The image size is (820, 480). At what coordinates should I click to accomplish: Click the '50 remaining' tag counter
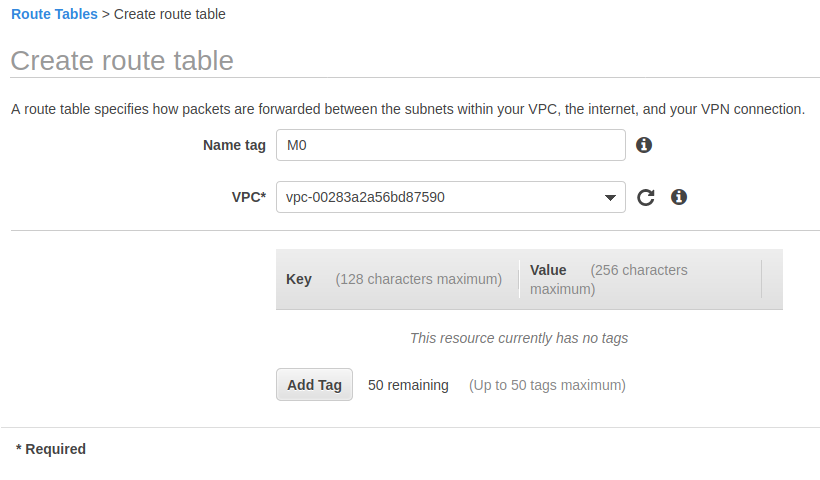(408, 385)
